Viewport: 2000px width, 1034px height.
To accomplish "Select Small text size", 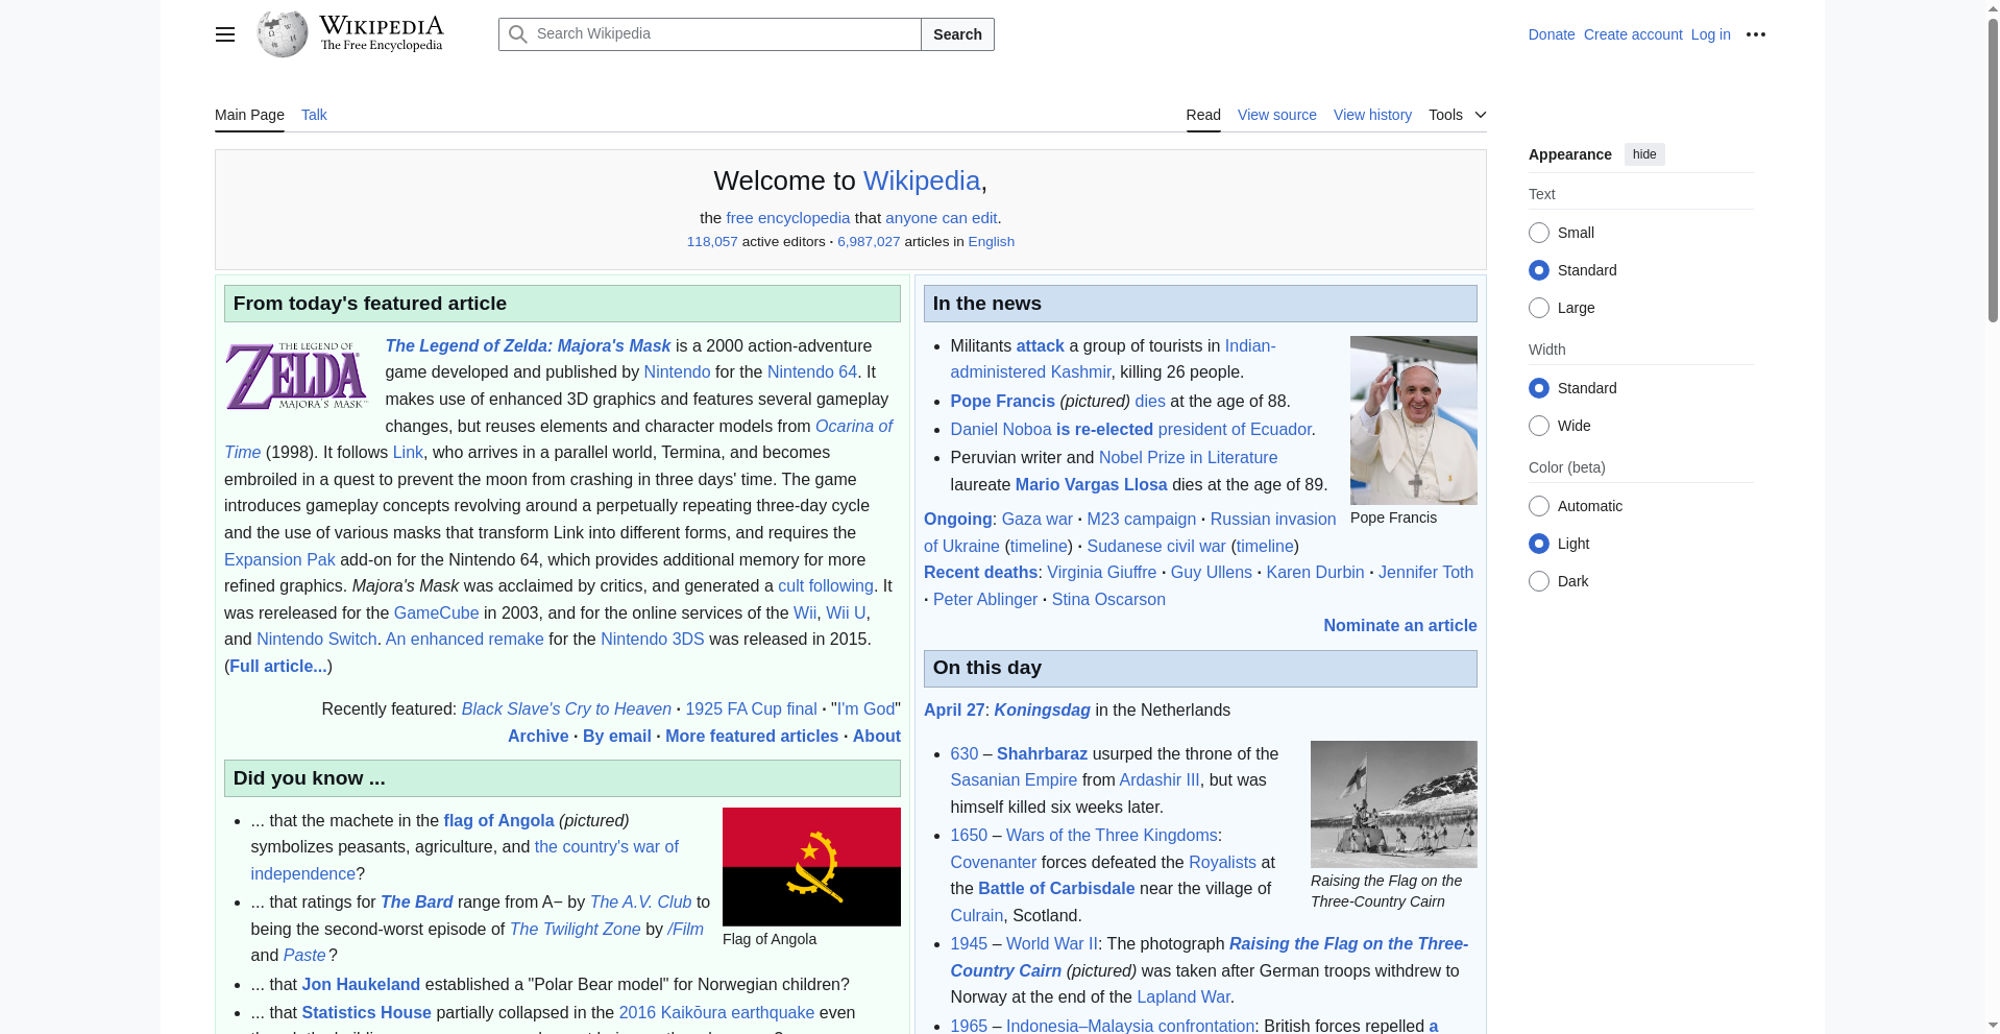I will click(1539, 233).
